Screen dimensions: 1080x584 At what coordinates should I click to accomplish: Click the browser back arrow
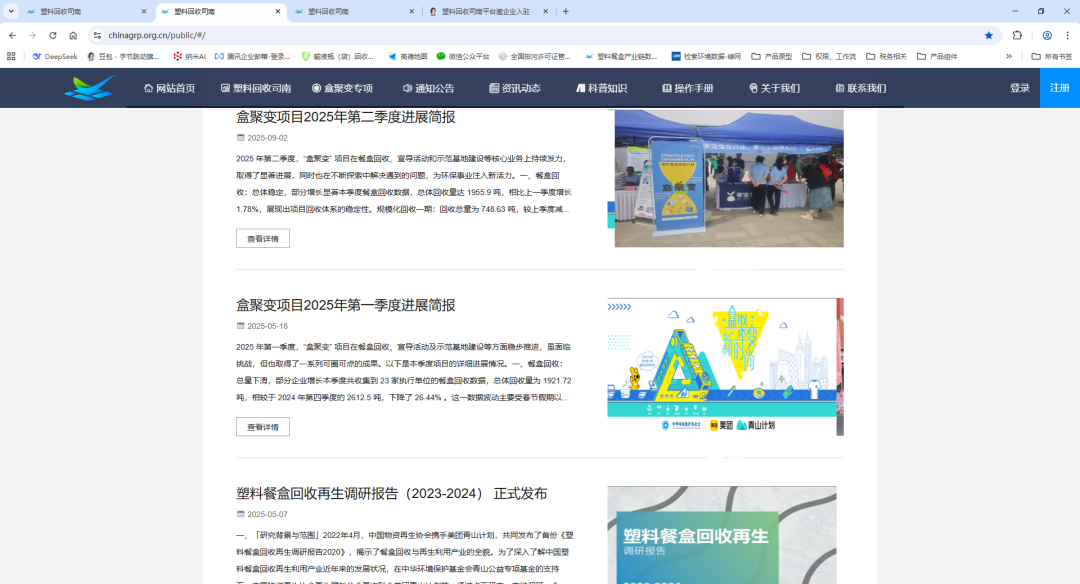tap(12, 35)
